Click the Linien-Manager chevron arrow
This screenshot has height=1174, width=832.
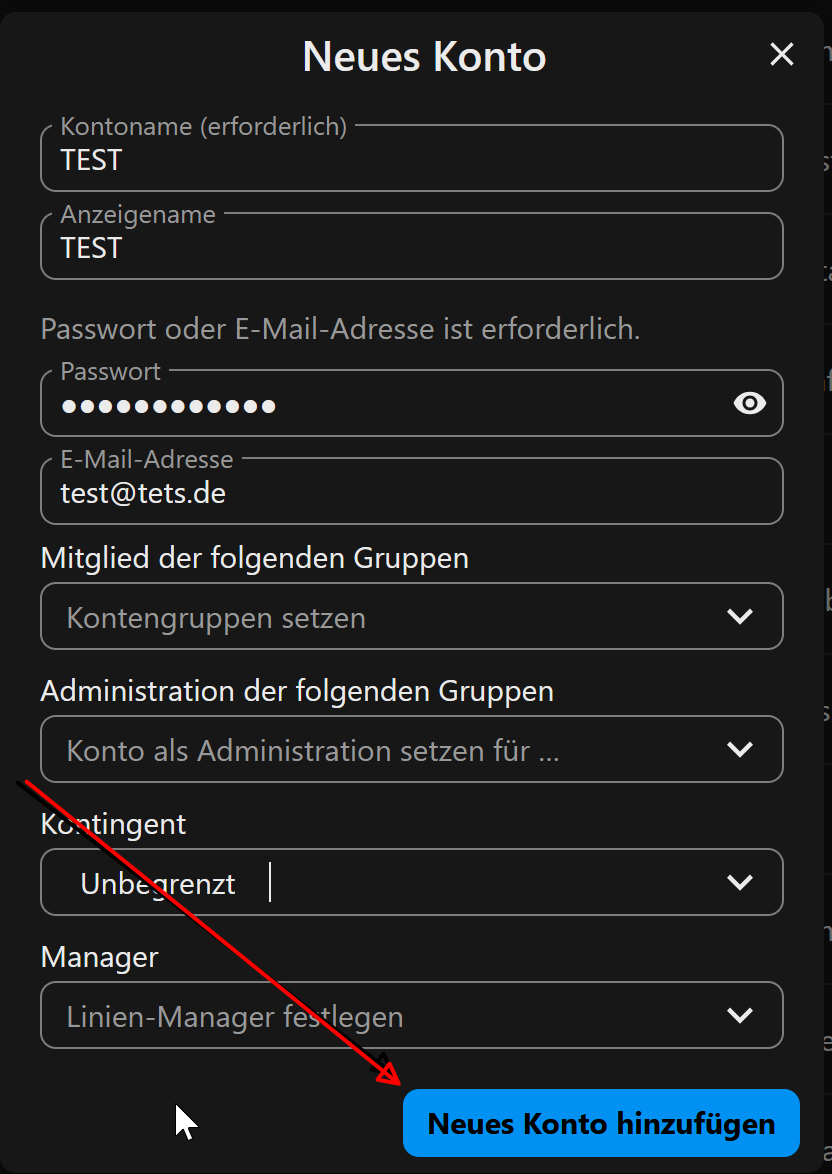[x=739, y=1016]
